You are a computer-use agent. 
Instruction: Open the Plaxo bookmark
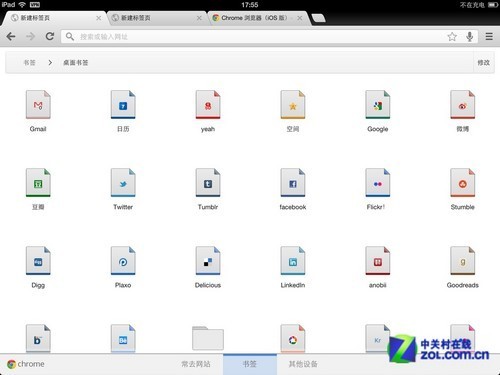(x=123, y=267)
